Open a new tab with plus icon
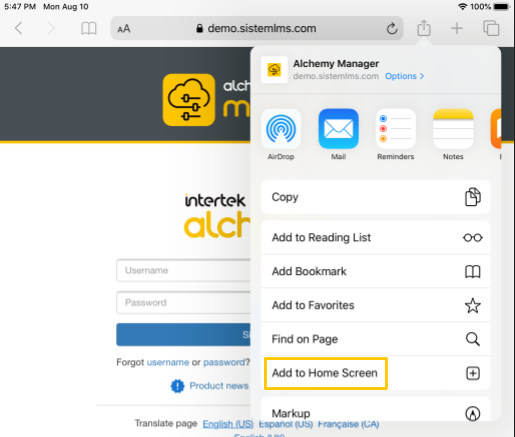The image size is (515, 437). [457, 28]
